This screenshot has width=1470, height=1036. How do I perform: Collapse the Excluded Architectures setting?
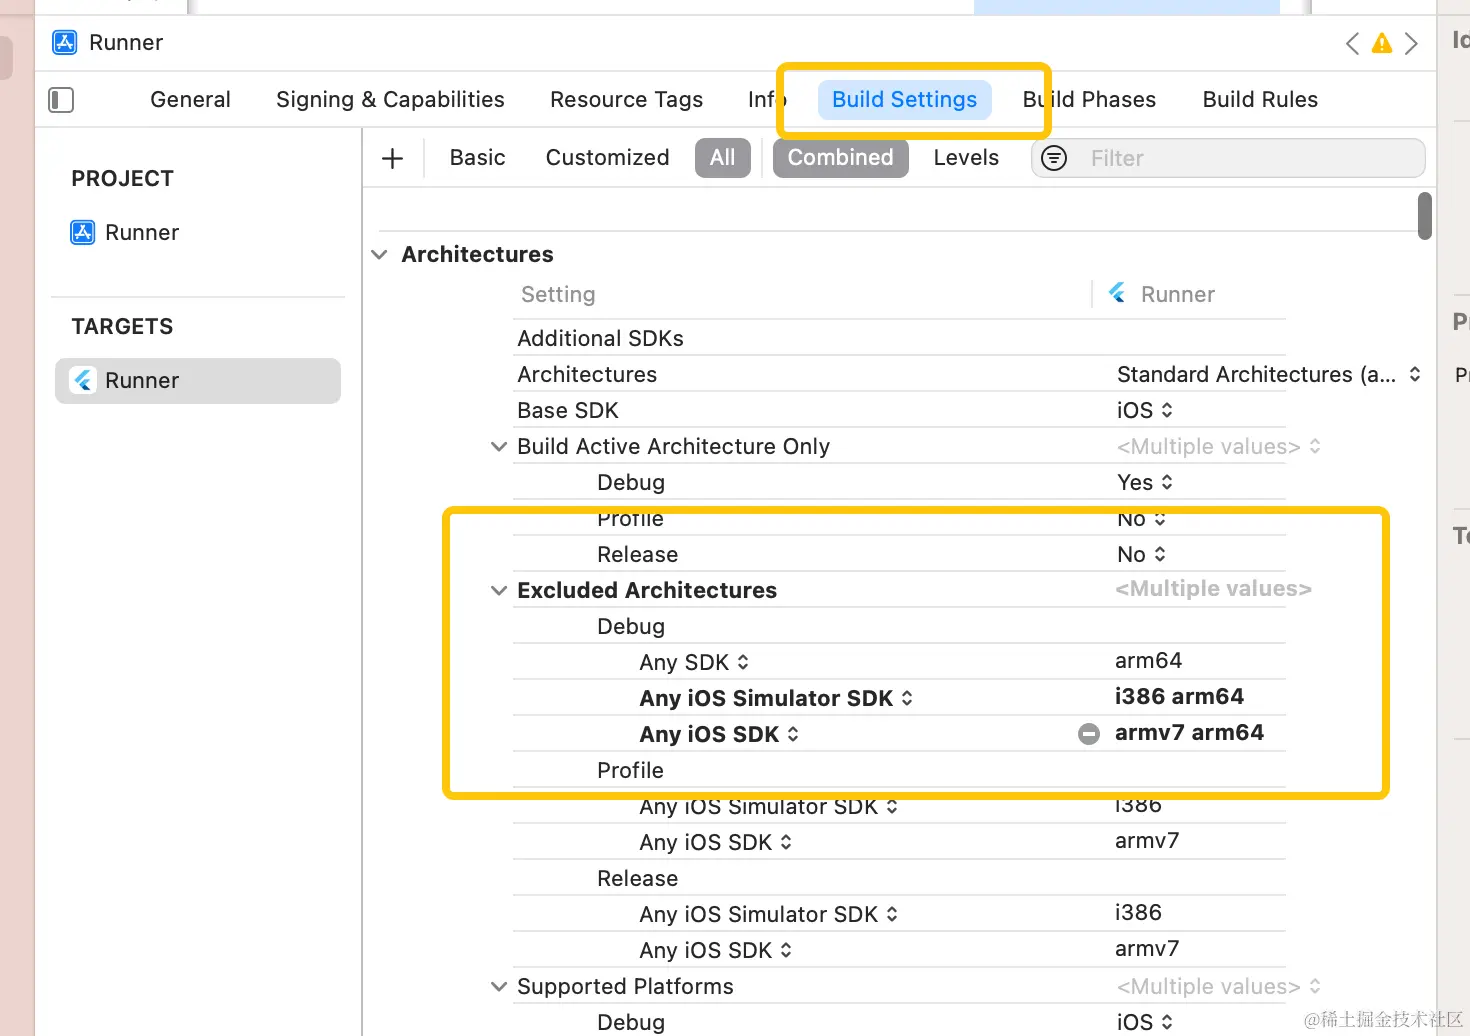pos(499,590)
